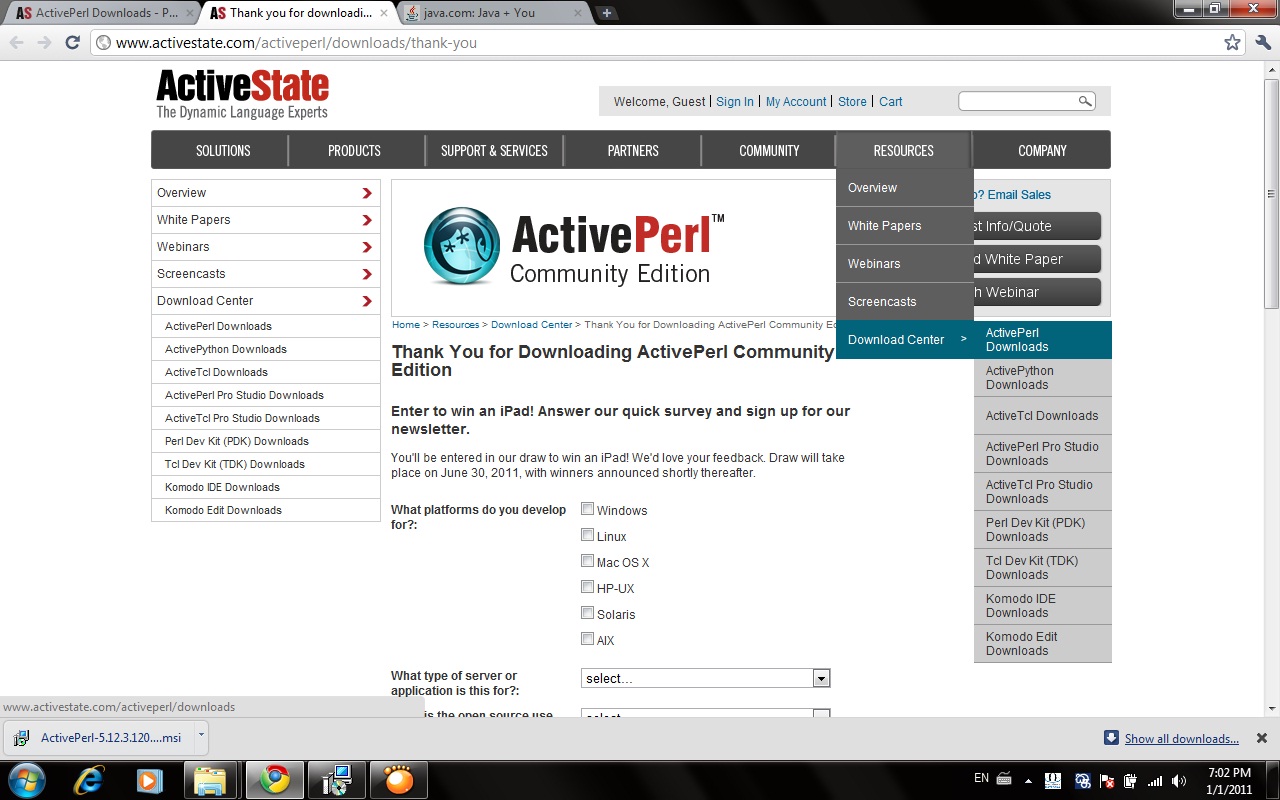Click the site search magnifier icon
Viewport: 1280px width, 800px height.
coord(1084,101)
